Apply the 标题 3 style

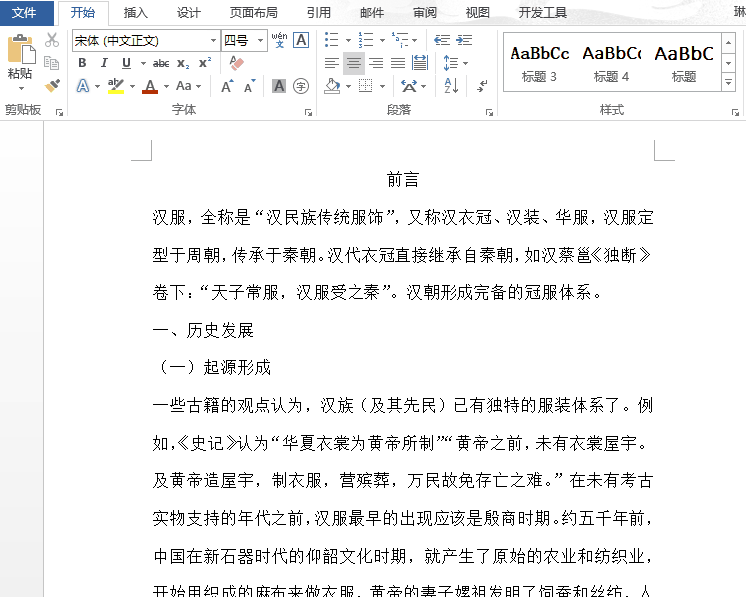coord(539,62)
